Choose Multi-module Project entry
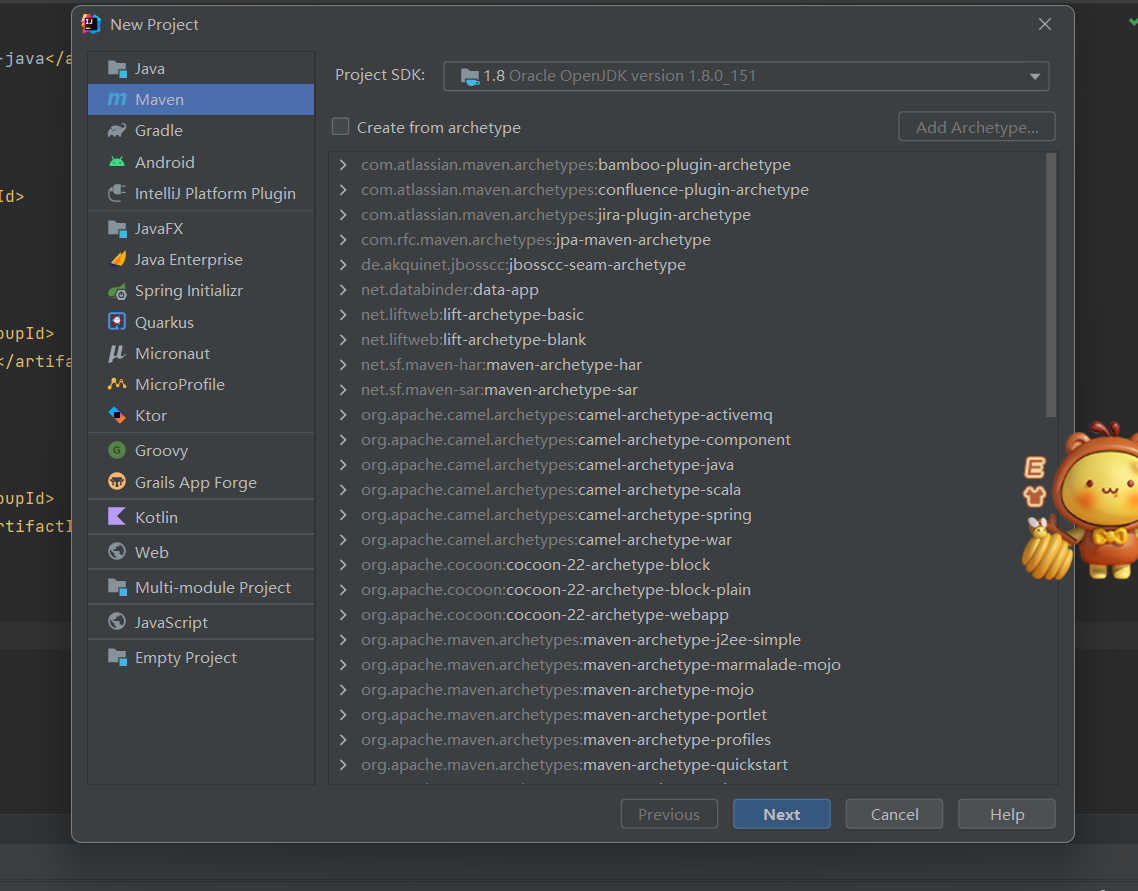Viewport: 1138px width, 891px height. coord(201,587)
